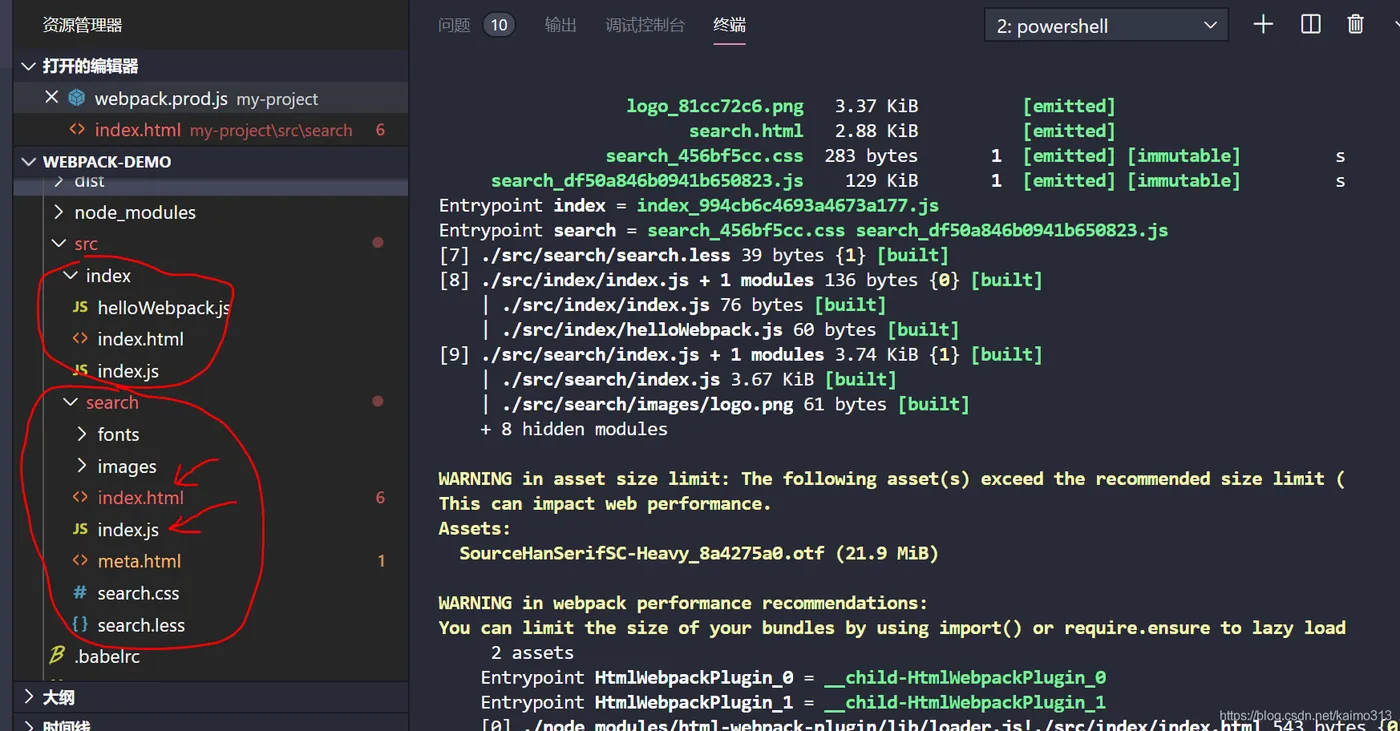Open the terminal selector '2: powershell' dropdown
1400x731 pixels.
coord(1106,26)
